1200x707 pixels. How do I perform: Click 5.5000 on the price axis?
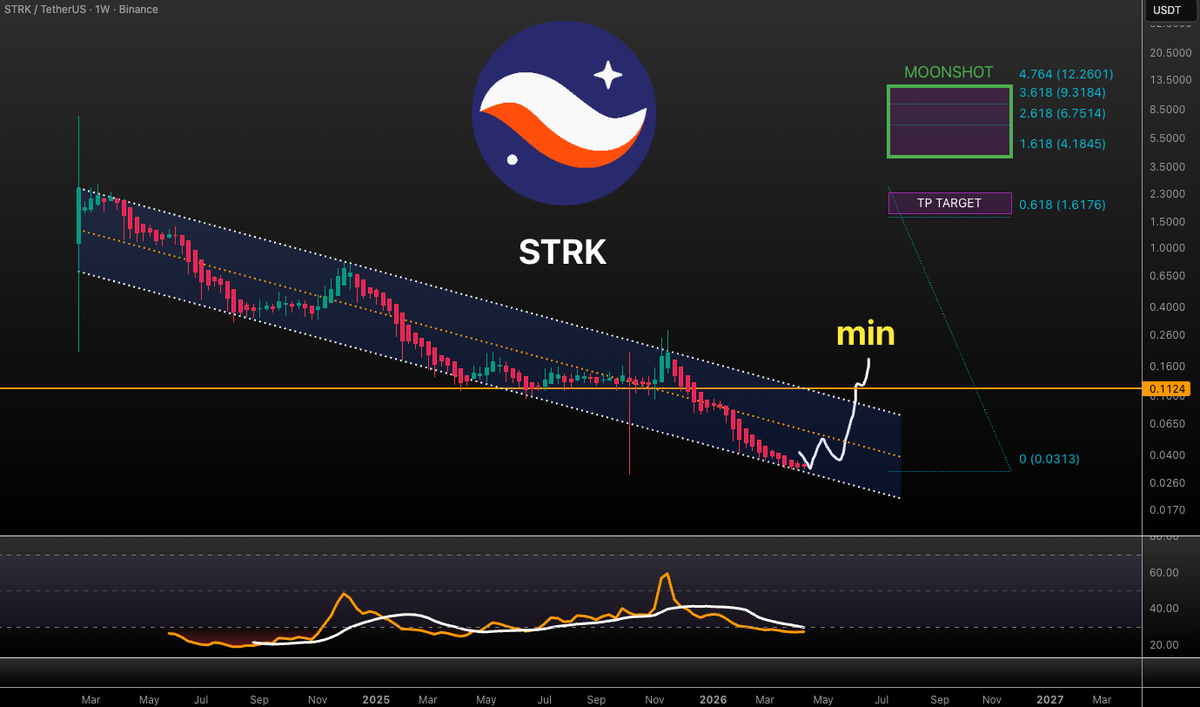click(x=1167, y=137)
